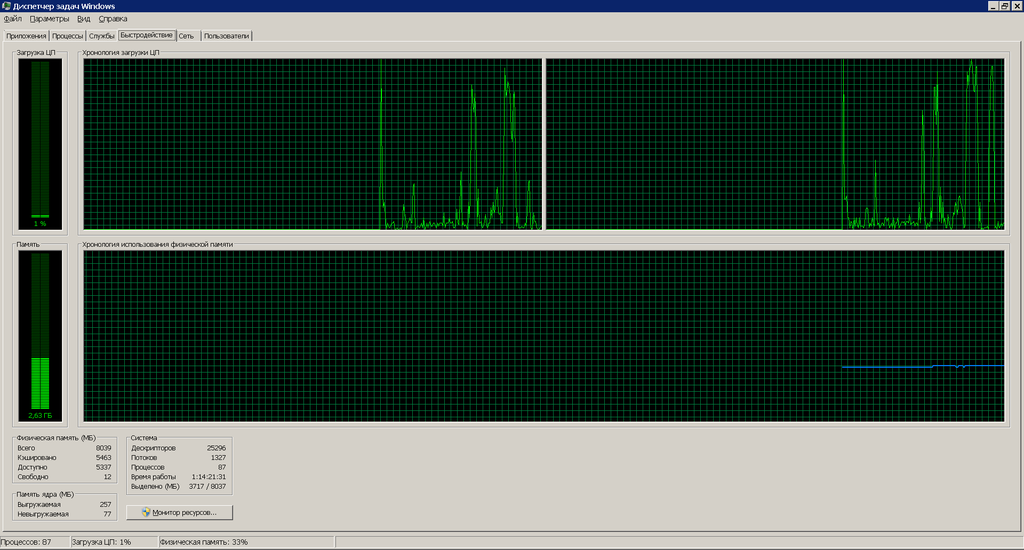The height and width of the screenshot is (550, 1024).
Task: Click the Монитор ресурсов button
Action: pos(180,513)
